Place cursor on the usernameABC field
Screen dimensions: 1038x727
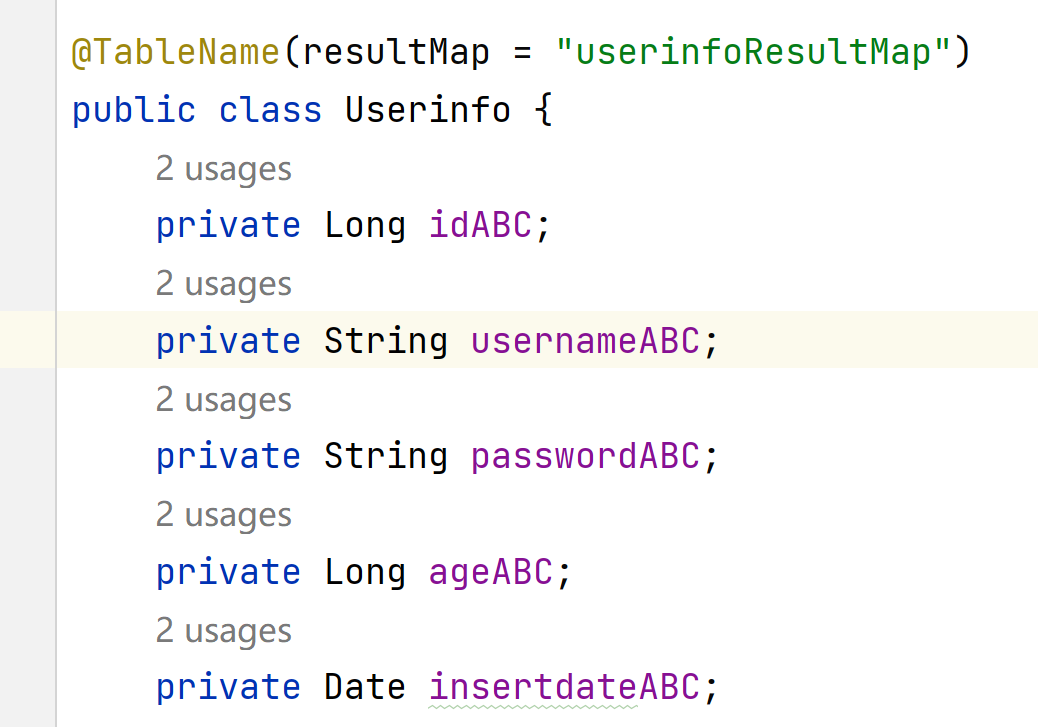coord(585,341)
